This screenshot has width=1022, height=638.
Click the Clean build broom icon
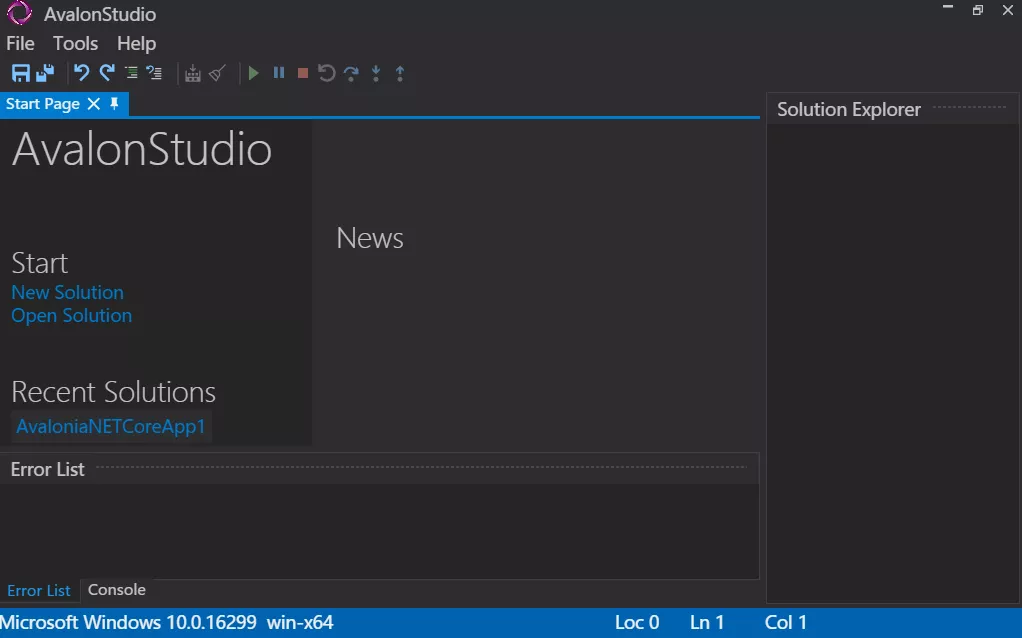click(217, 73)
